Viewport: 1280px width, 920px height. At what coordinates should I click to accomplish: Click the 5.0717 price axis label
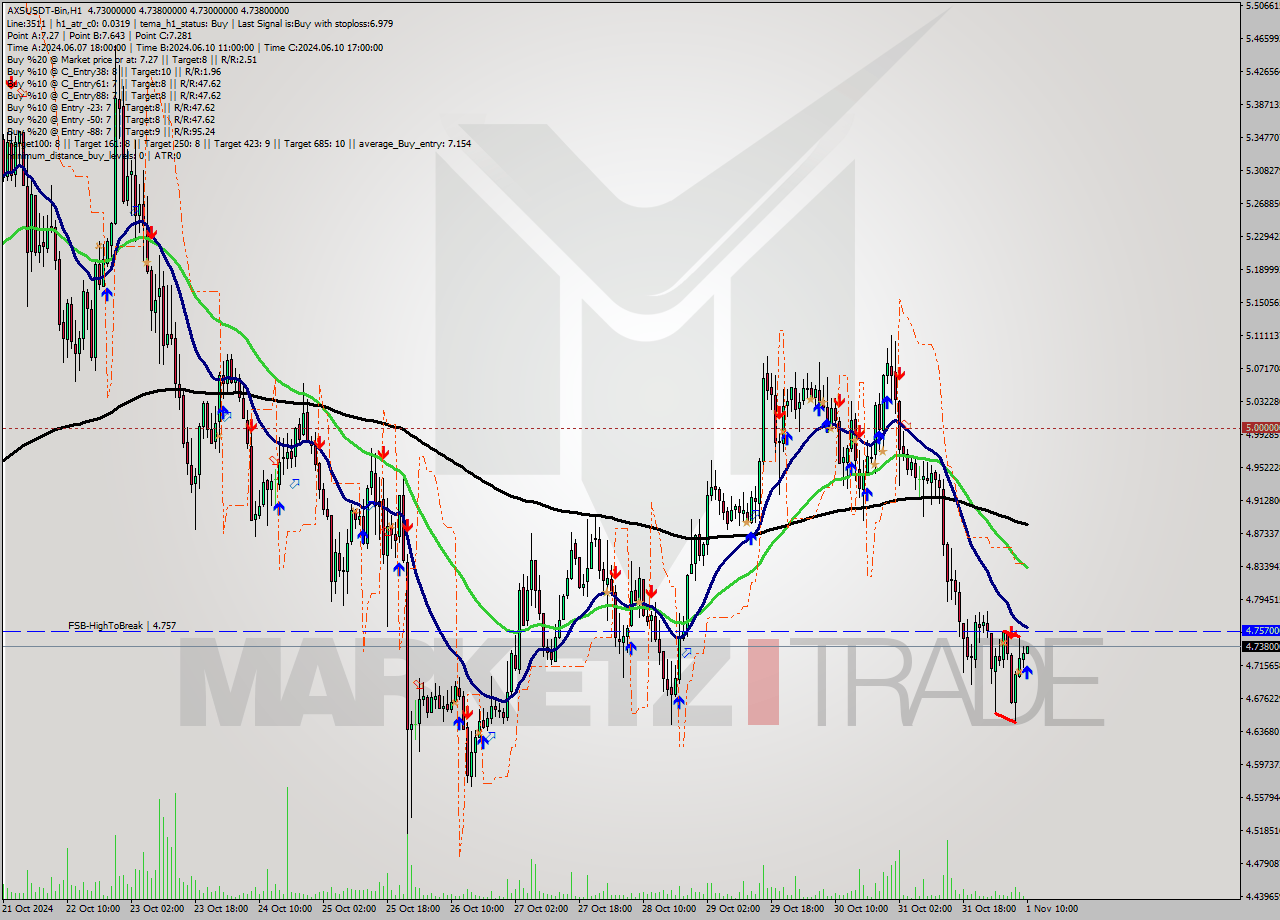tap(1261, 368)
